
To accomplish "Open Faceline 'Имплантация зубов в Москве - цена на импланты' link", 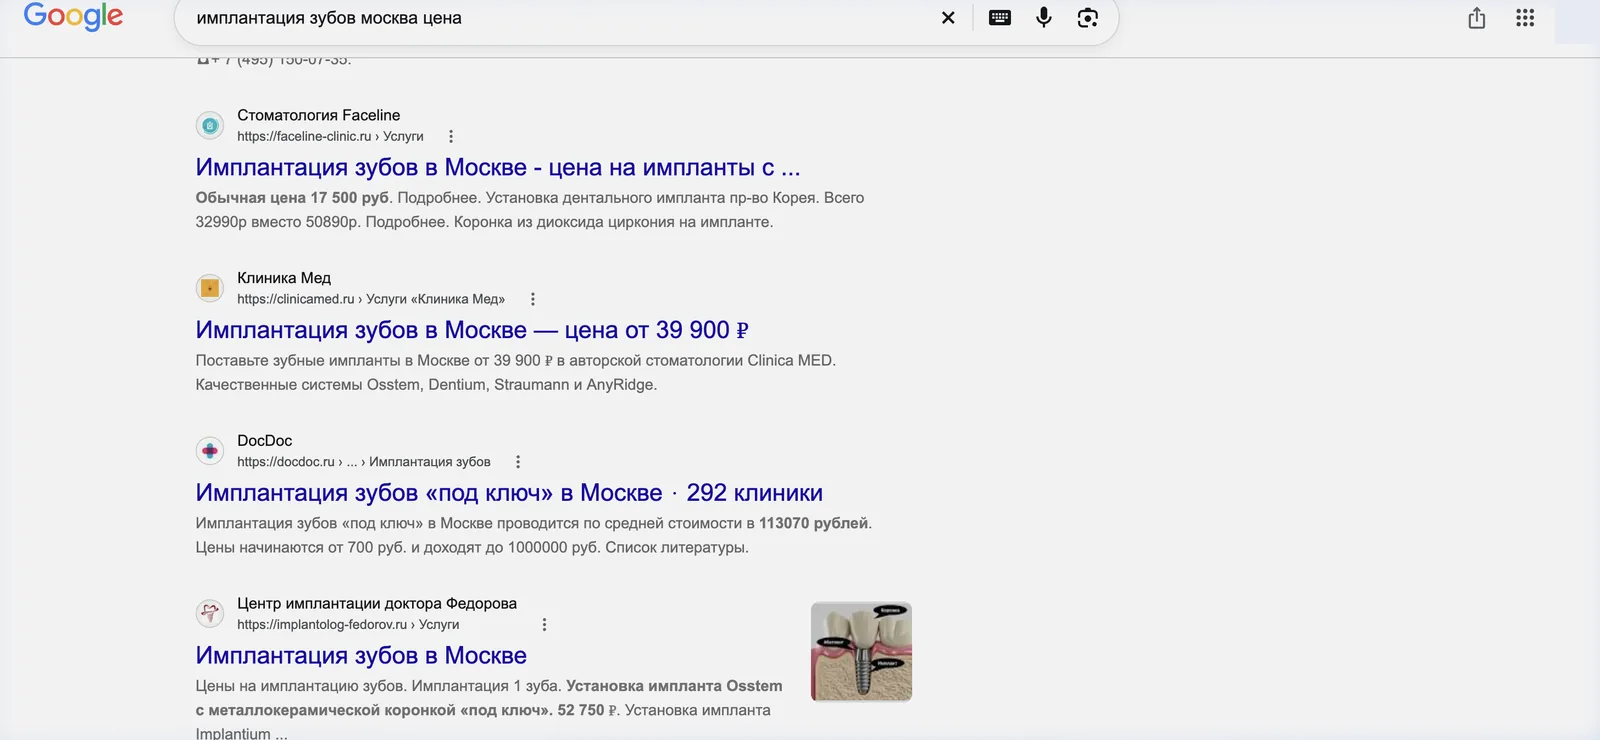I will [x=498, y=167].
